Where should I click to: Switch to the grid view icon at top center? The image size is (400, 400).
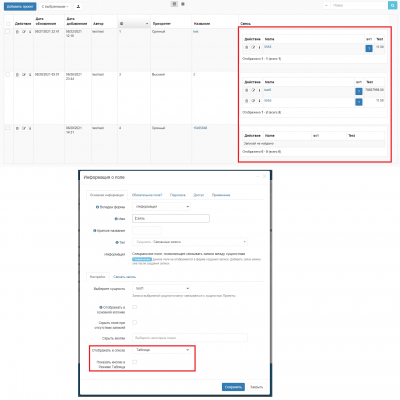(x=174, y=4)
